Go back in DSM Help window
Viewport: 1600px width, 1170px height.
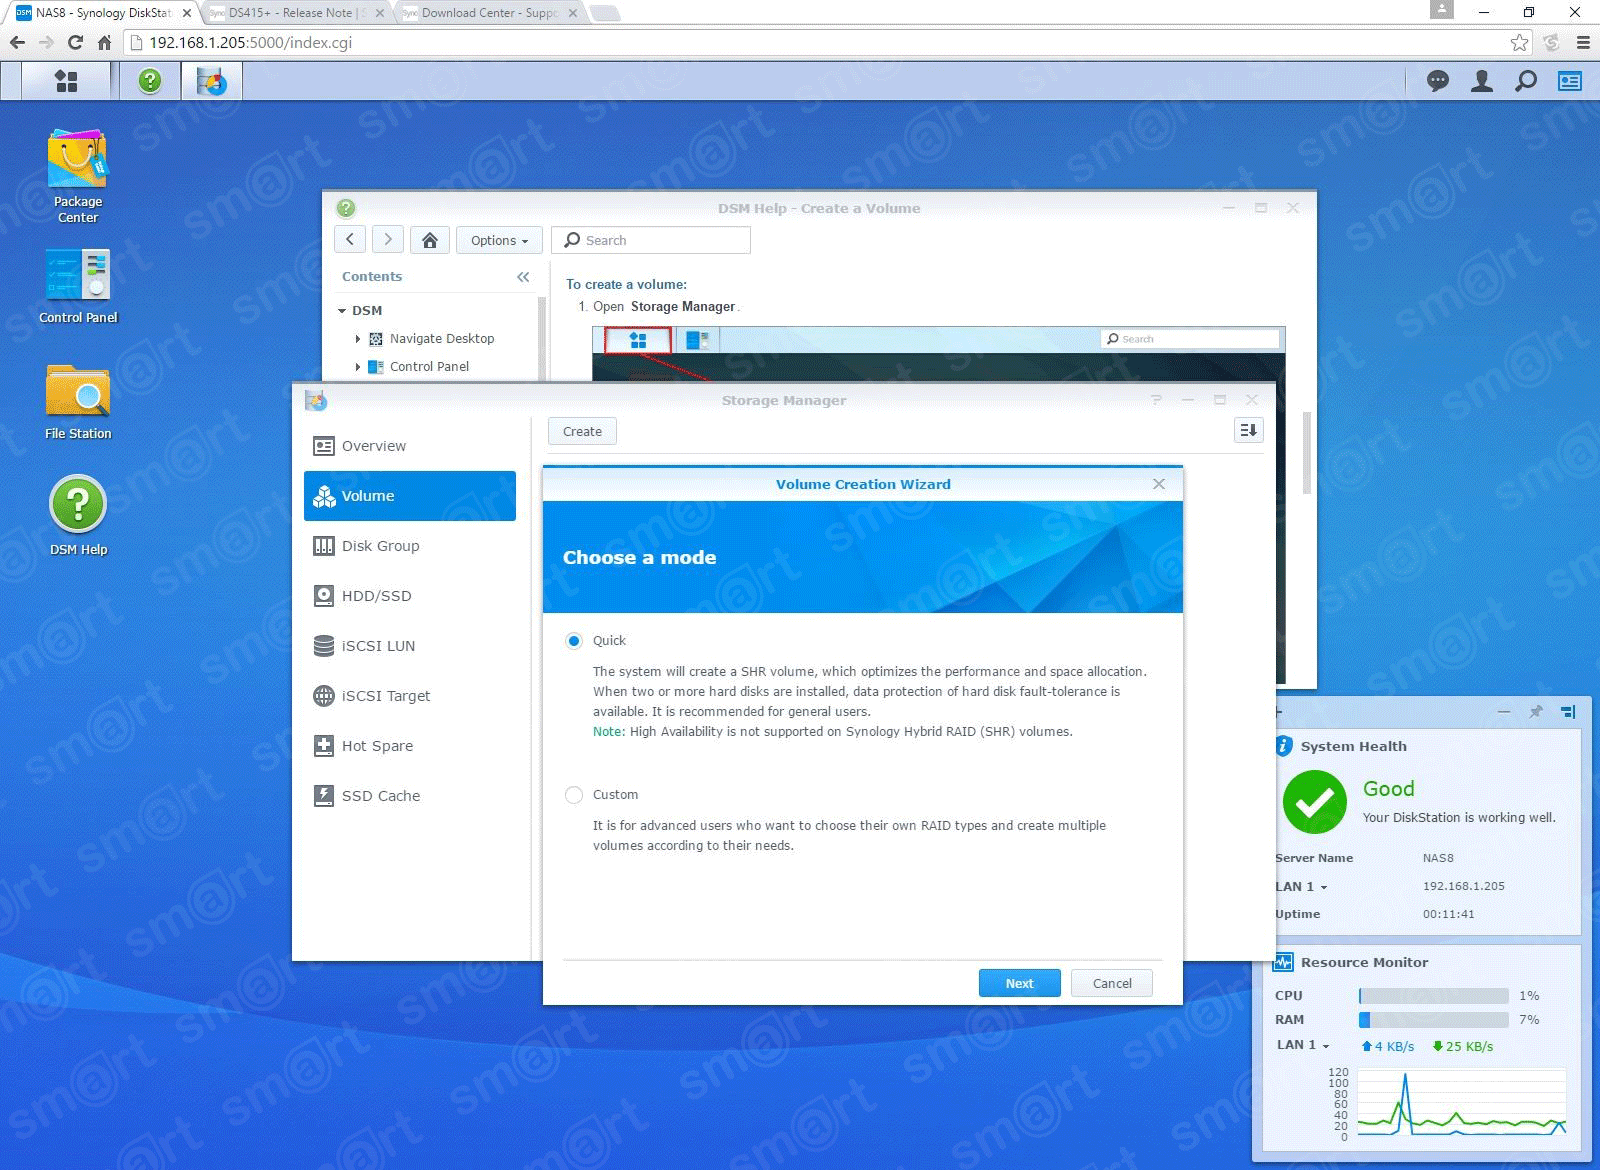pos(350,240)
